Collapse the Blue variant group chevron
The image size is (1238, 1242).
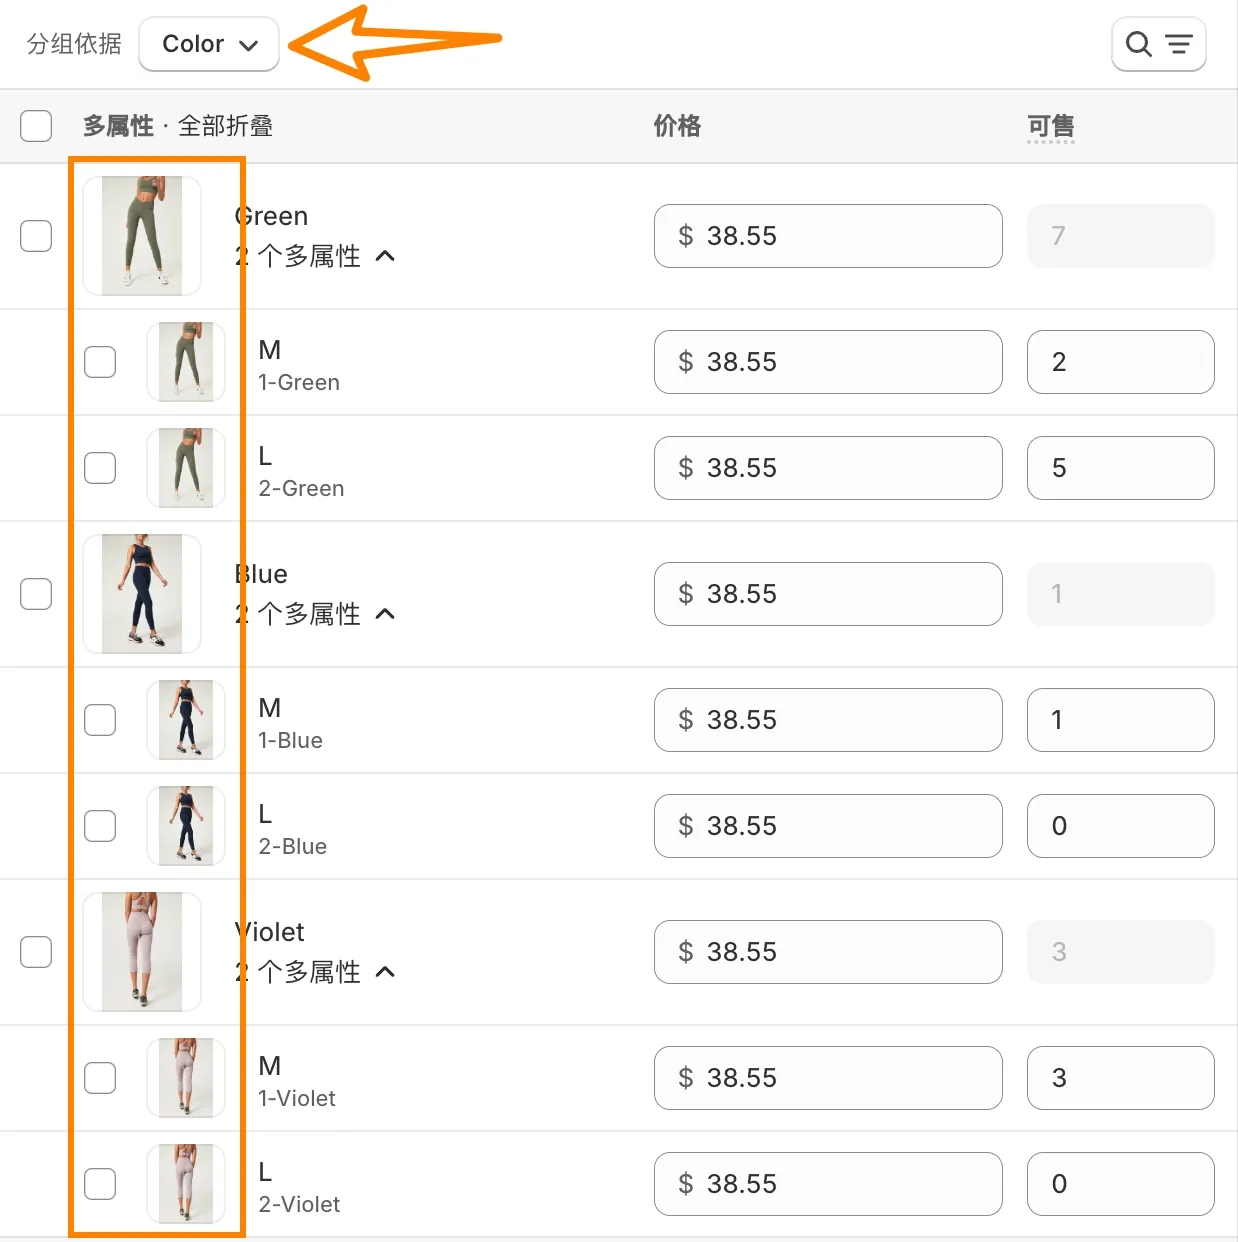(386, 614)
